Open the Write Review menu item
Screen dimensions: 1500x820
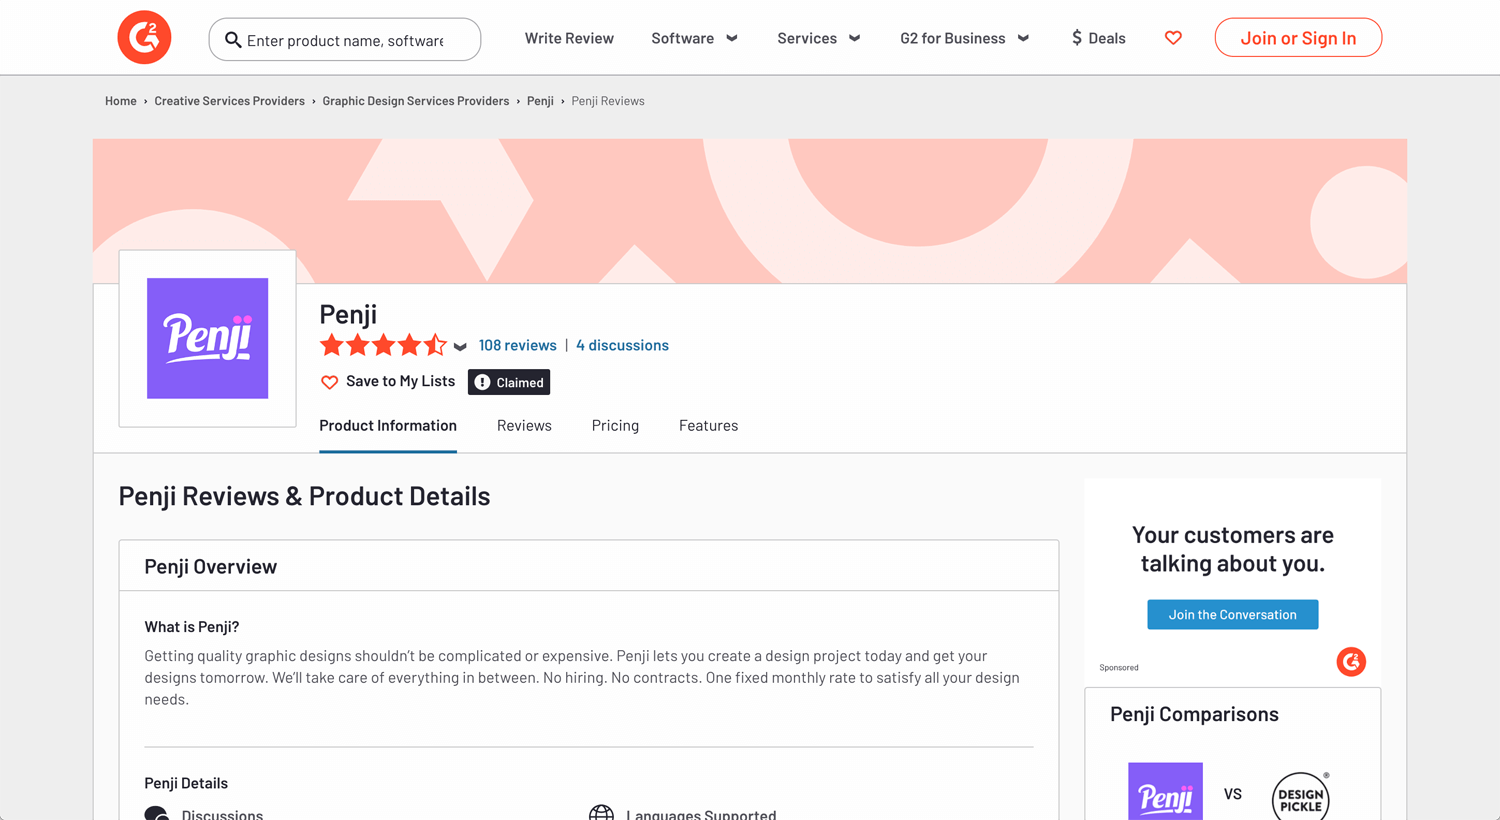pyautogui.click(x=569, y=38)
